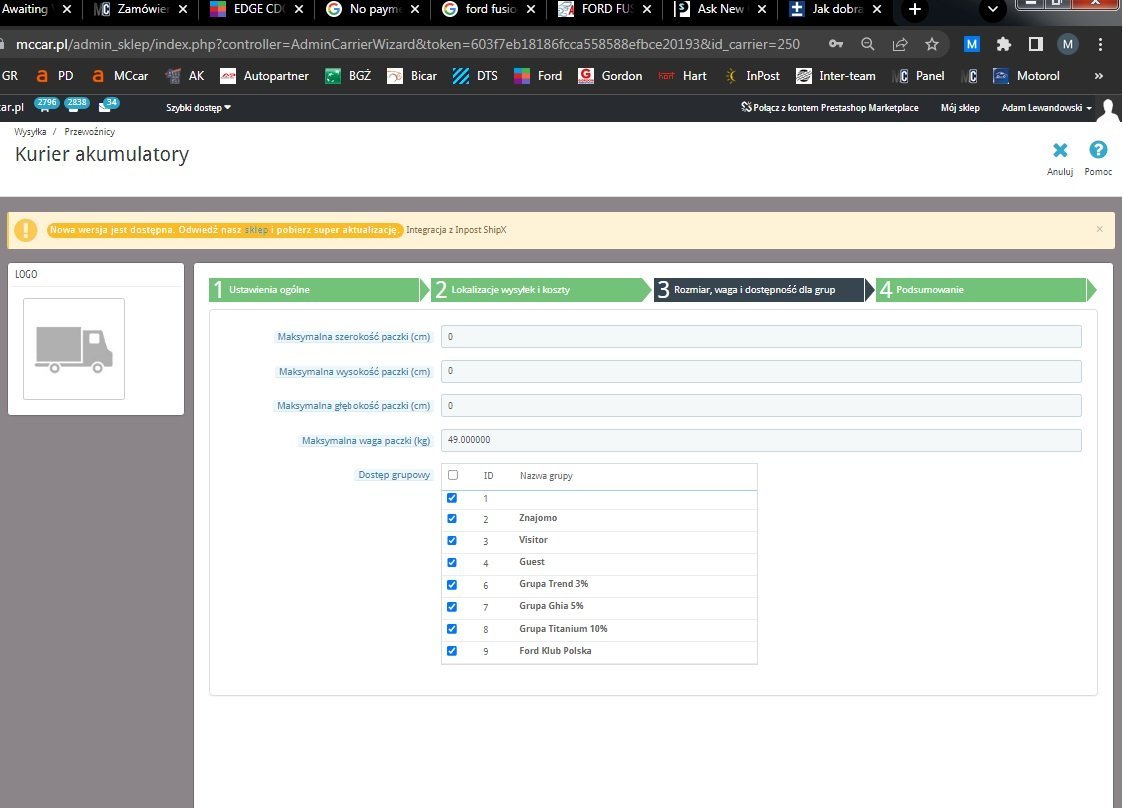Screen dimensions: 1123x808
Task: Dismiss the yellow update notification banner
Action: coord(1099,229)
